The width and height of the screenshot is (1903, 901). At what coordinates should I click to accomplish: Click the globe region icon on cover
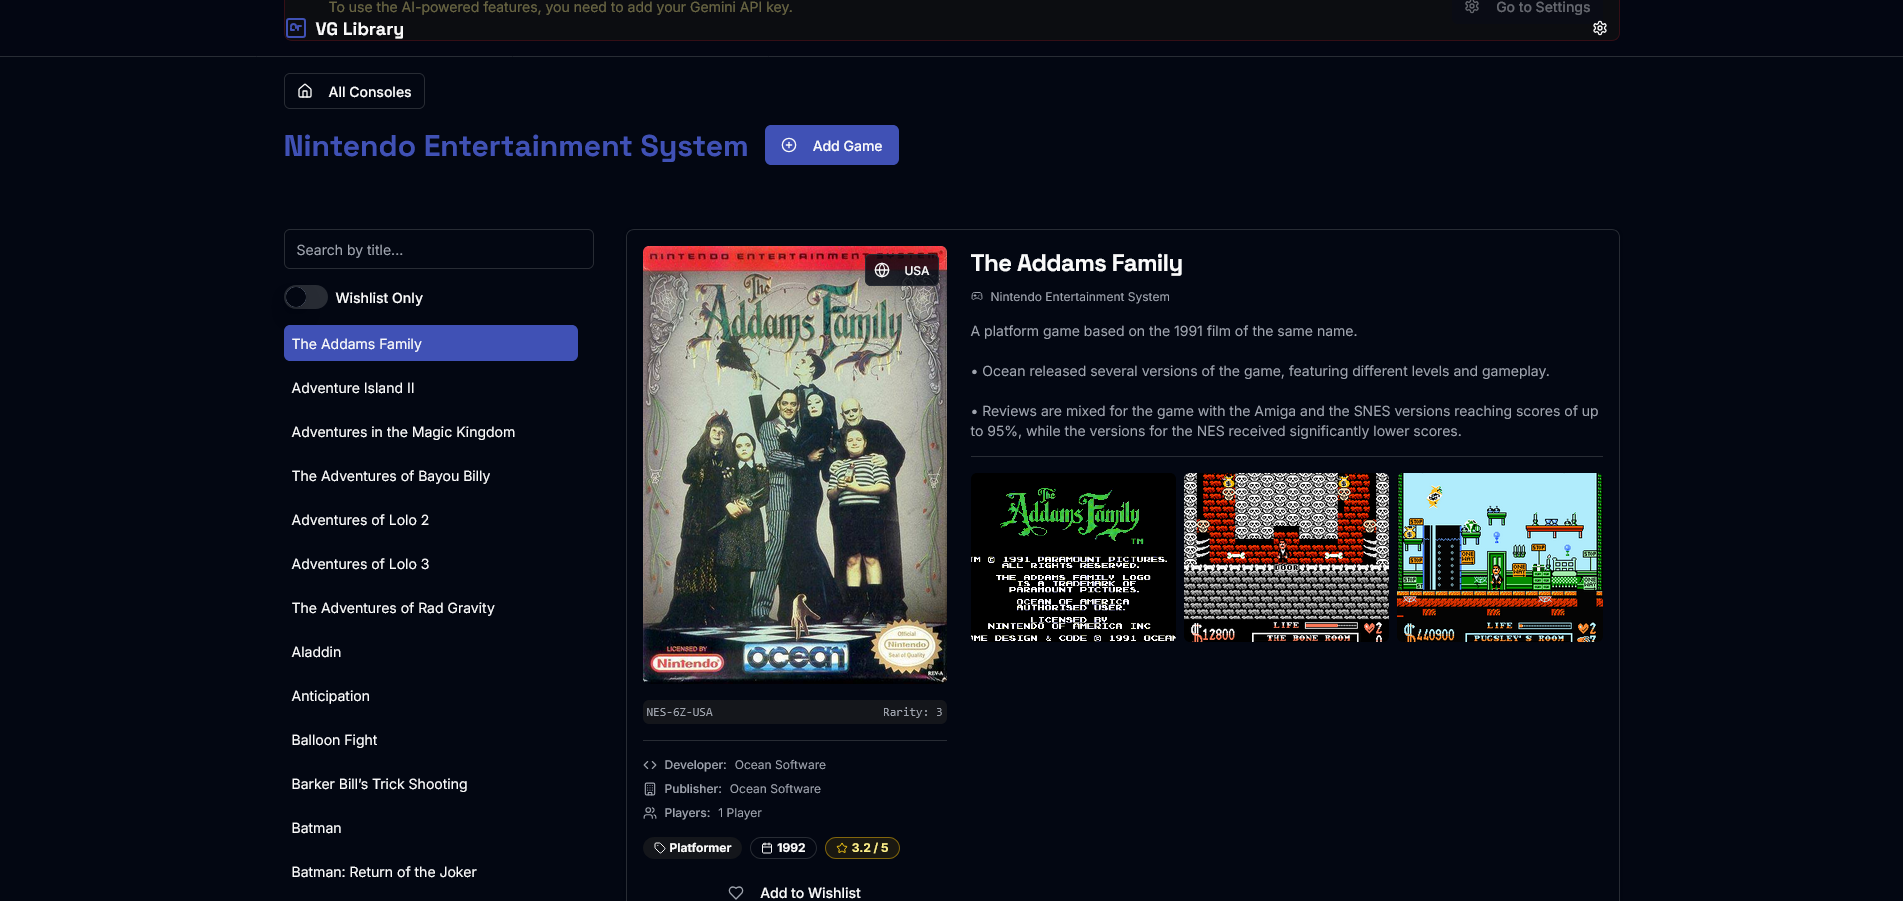(x=882, y=270)
